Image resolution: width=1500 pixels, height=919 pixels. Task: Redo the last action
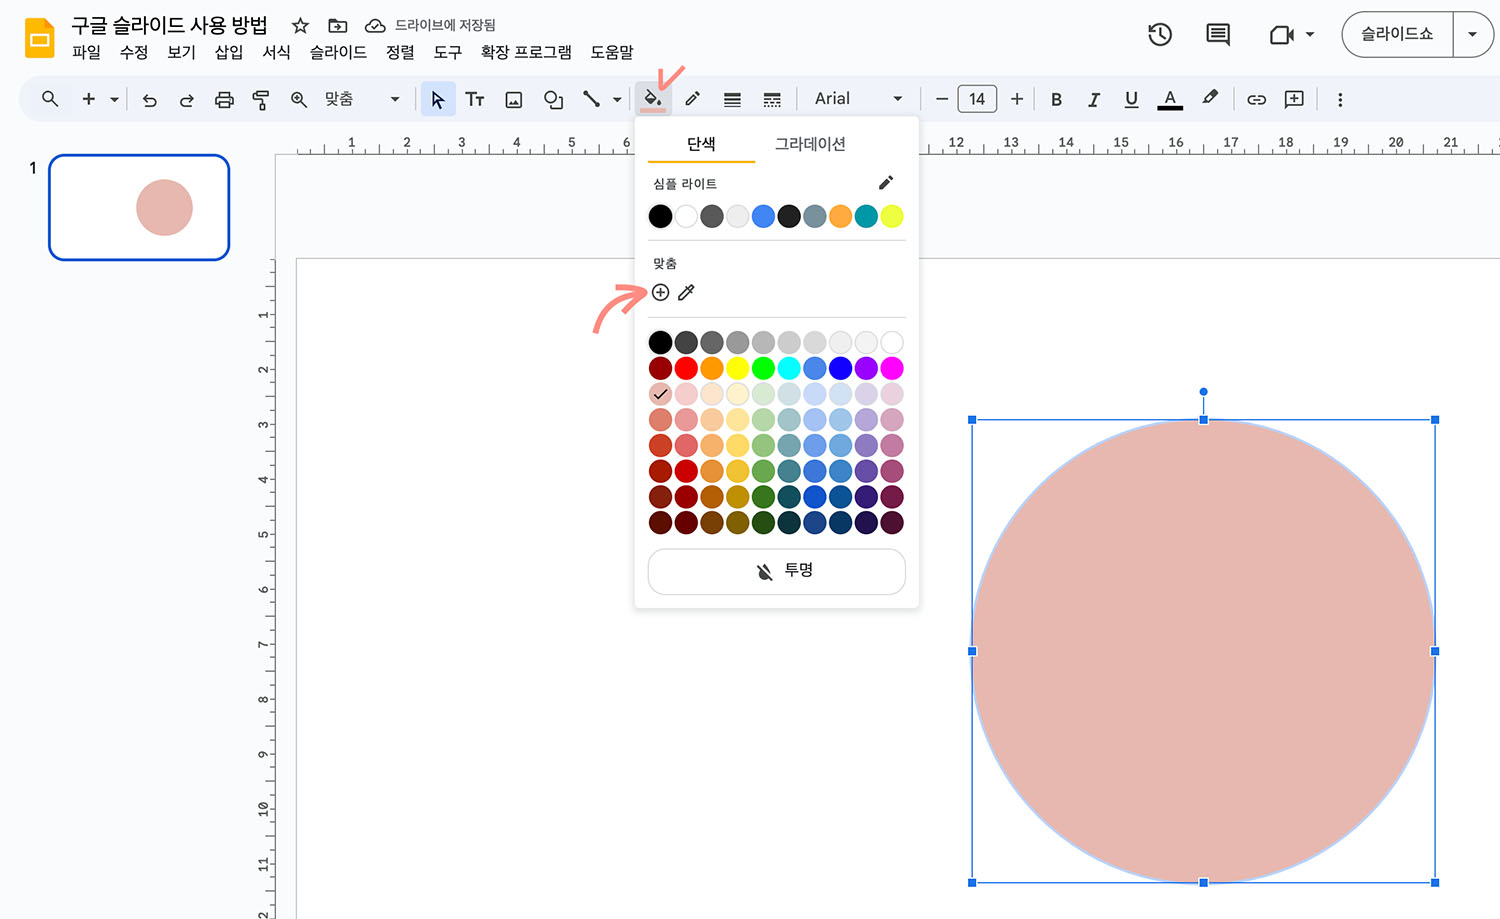[x=187, y=99]
